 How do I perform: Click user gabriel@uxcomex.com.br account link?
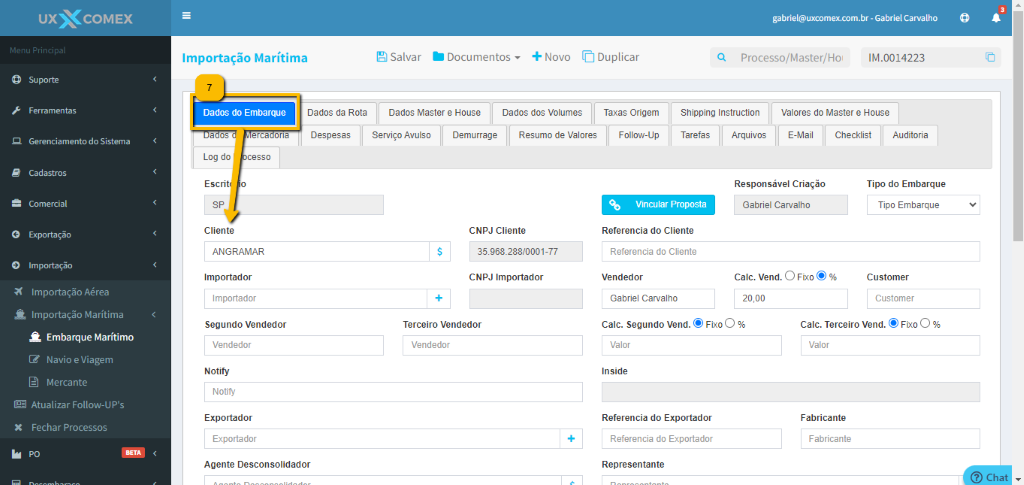coord(855,18)
